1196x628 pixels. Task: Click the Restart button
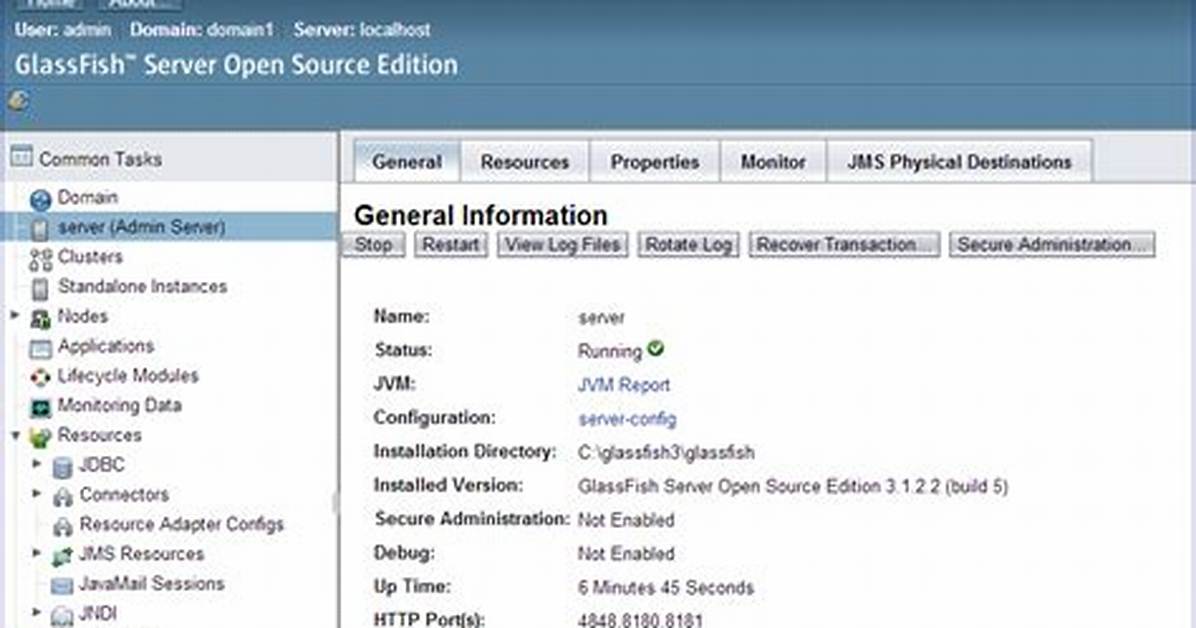[451, 245]
